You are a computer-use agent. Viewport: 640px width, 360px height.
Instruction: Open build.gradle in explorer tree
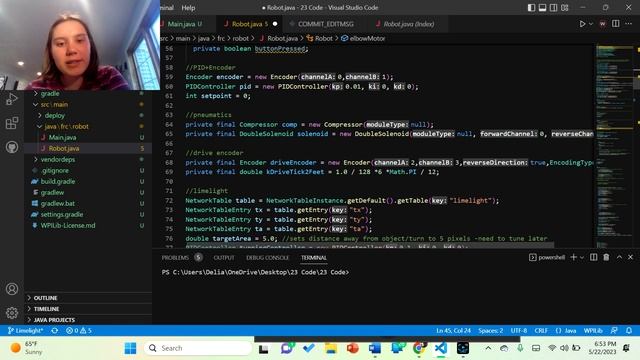tap(58, 182)
